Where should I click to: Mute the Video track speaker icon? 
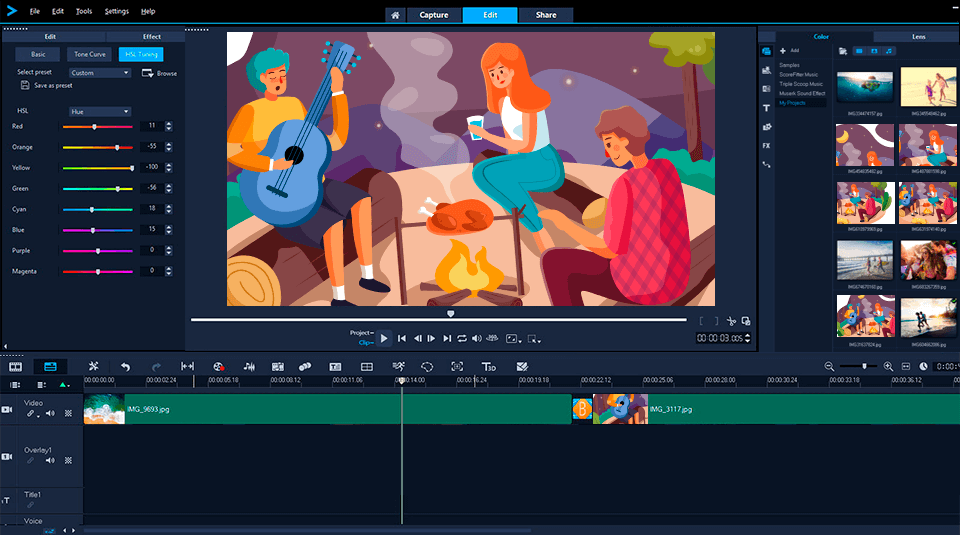pyautogui.click(x=51, y=413)
